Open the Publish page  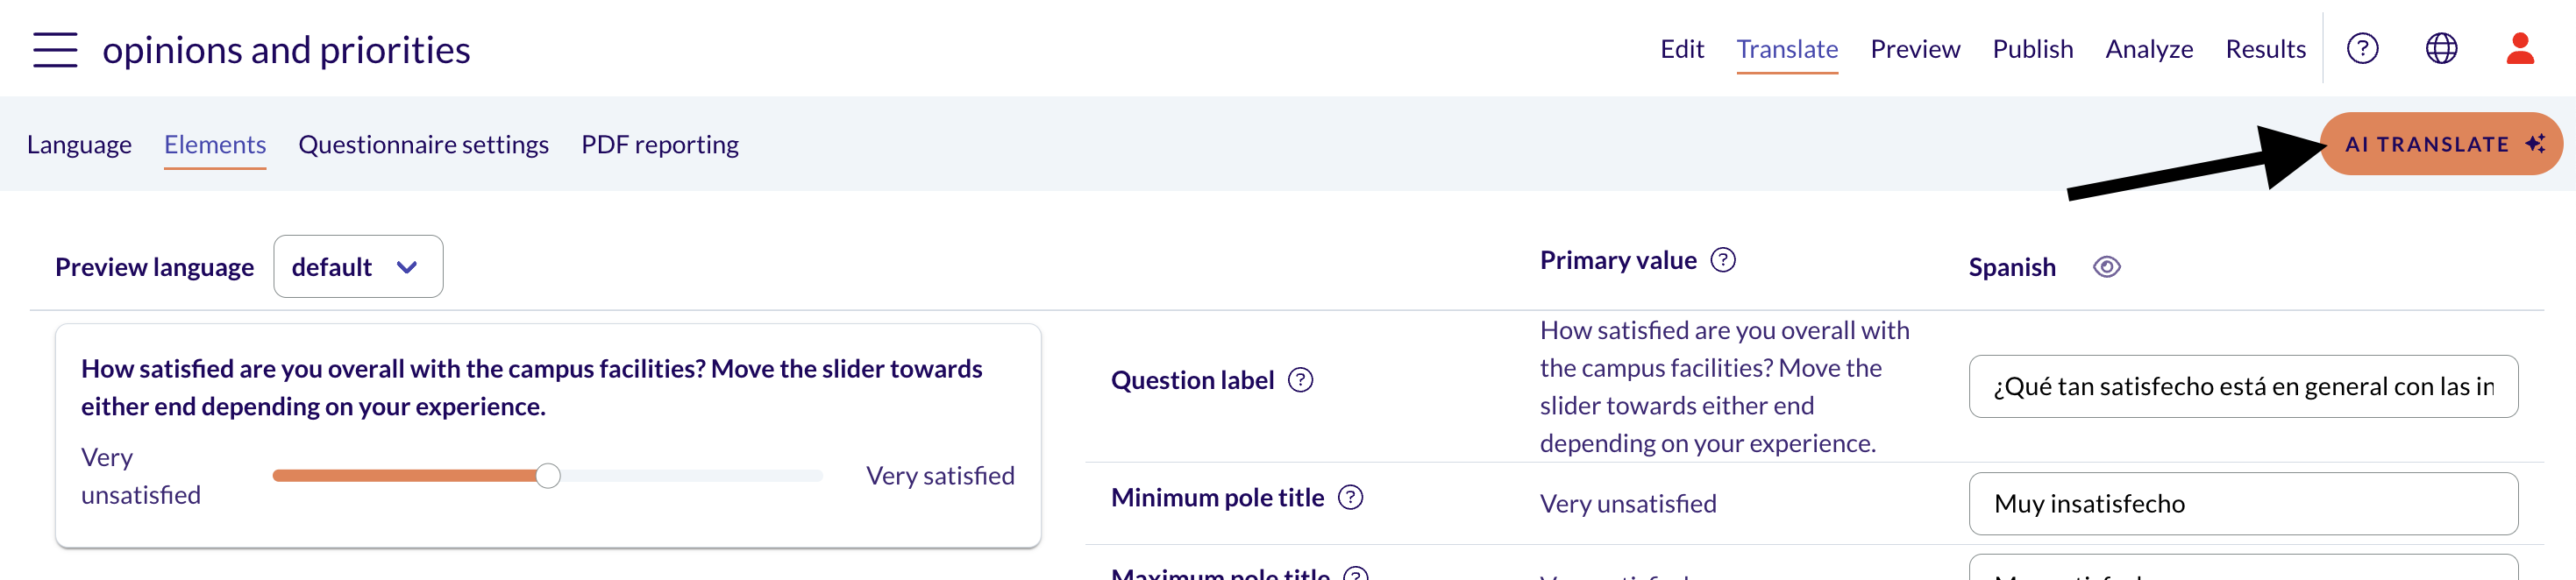point(2032,49)
